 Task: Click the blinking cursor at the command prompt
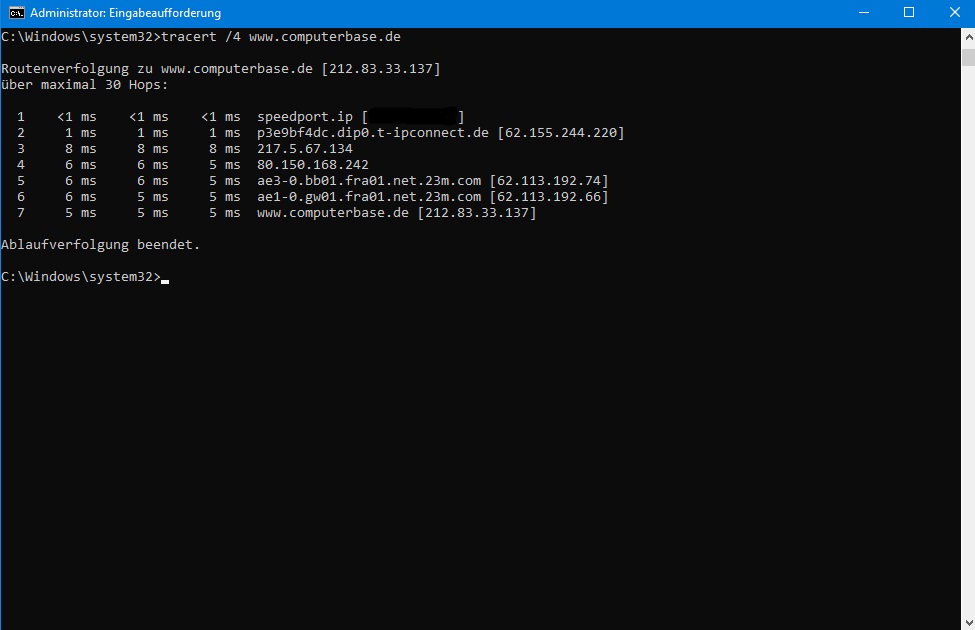[x=164, y=280]
